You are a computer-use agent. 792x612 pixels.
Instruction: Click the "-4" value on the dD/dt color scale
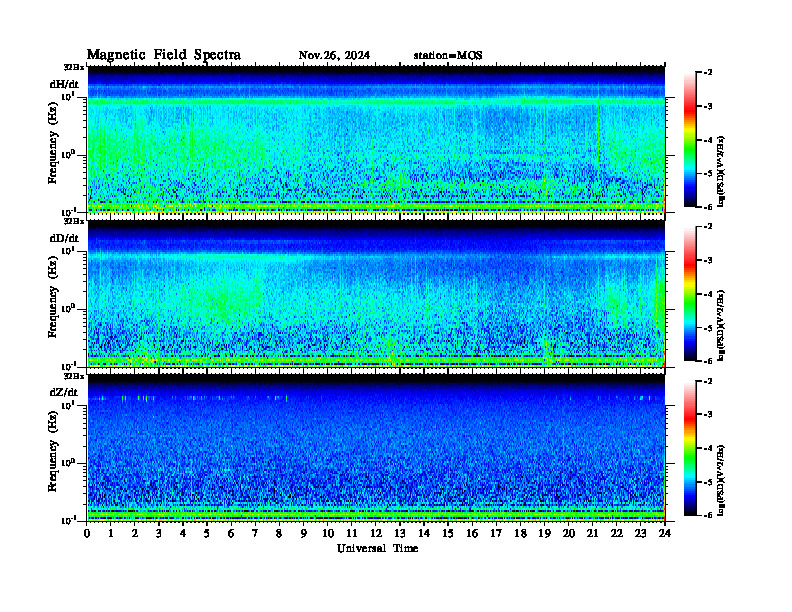(x=708, y=294)
